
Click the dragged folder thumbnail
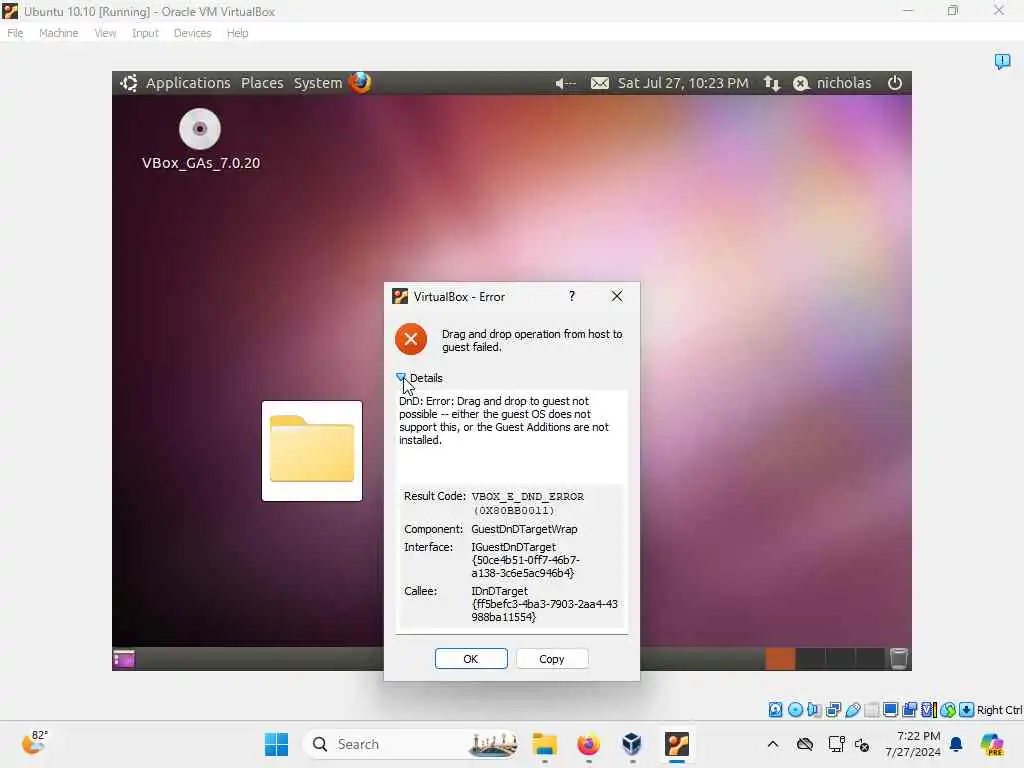click(312, 451)
